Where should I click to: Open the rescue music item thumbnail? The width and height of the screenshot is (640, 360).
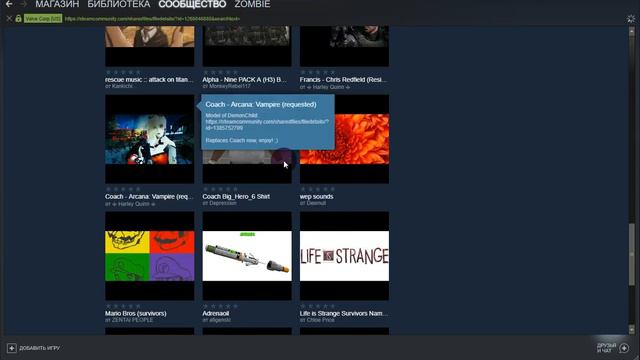pyautogui.click(x=150, y=46)
